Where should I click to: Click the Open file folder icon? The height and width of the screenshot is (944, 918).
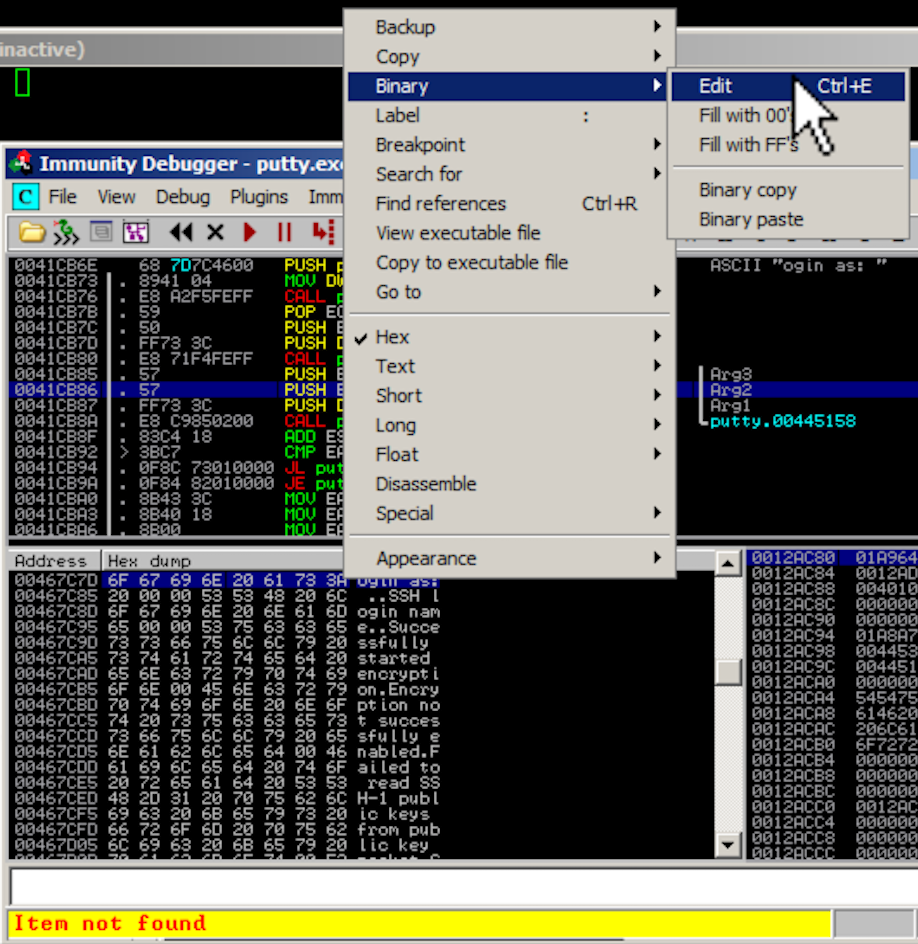coord(32,232)
